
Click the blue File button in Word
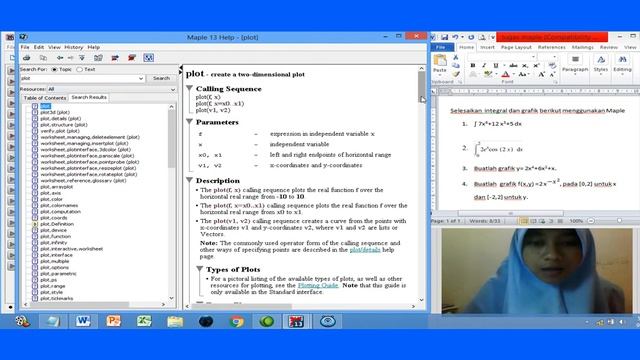442,47
